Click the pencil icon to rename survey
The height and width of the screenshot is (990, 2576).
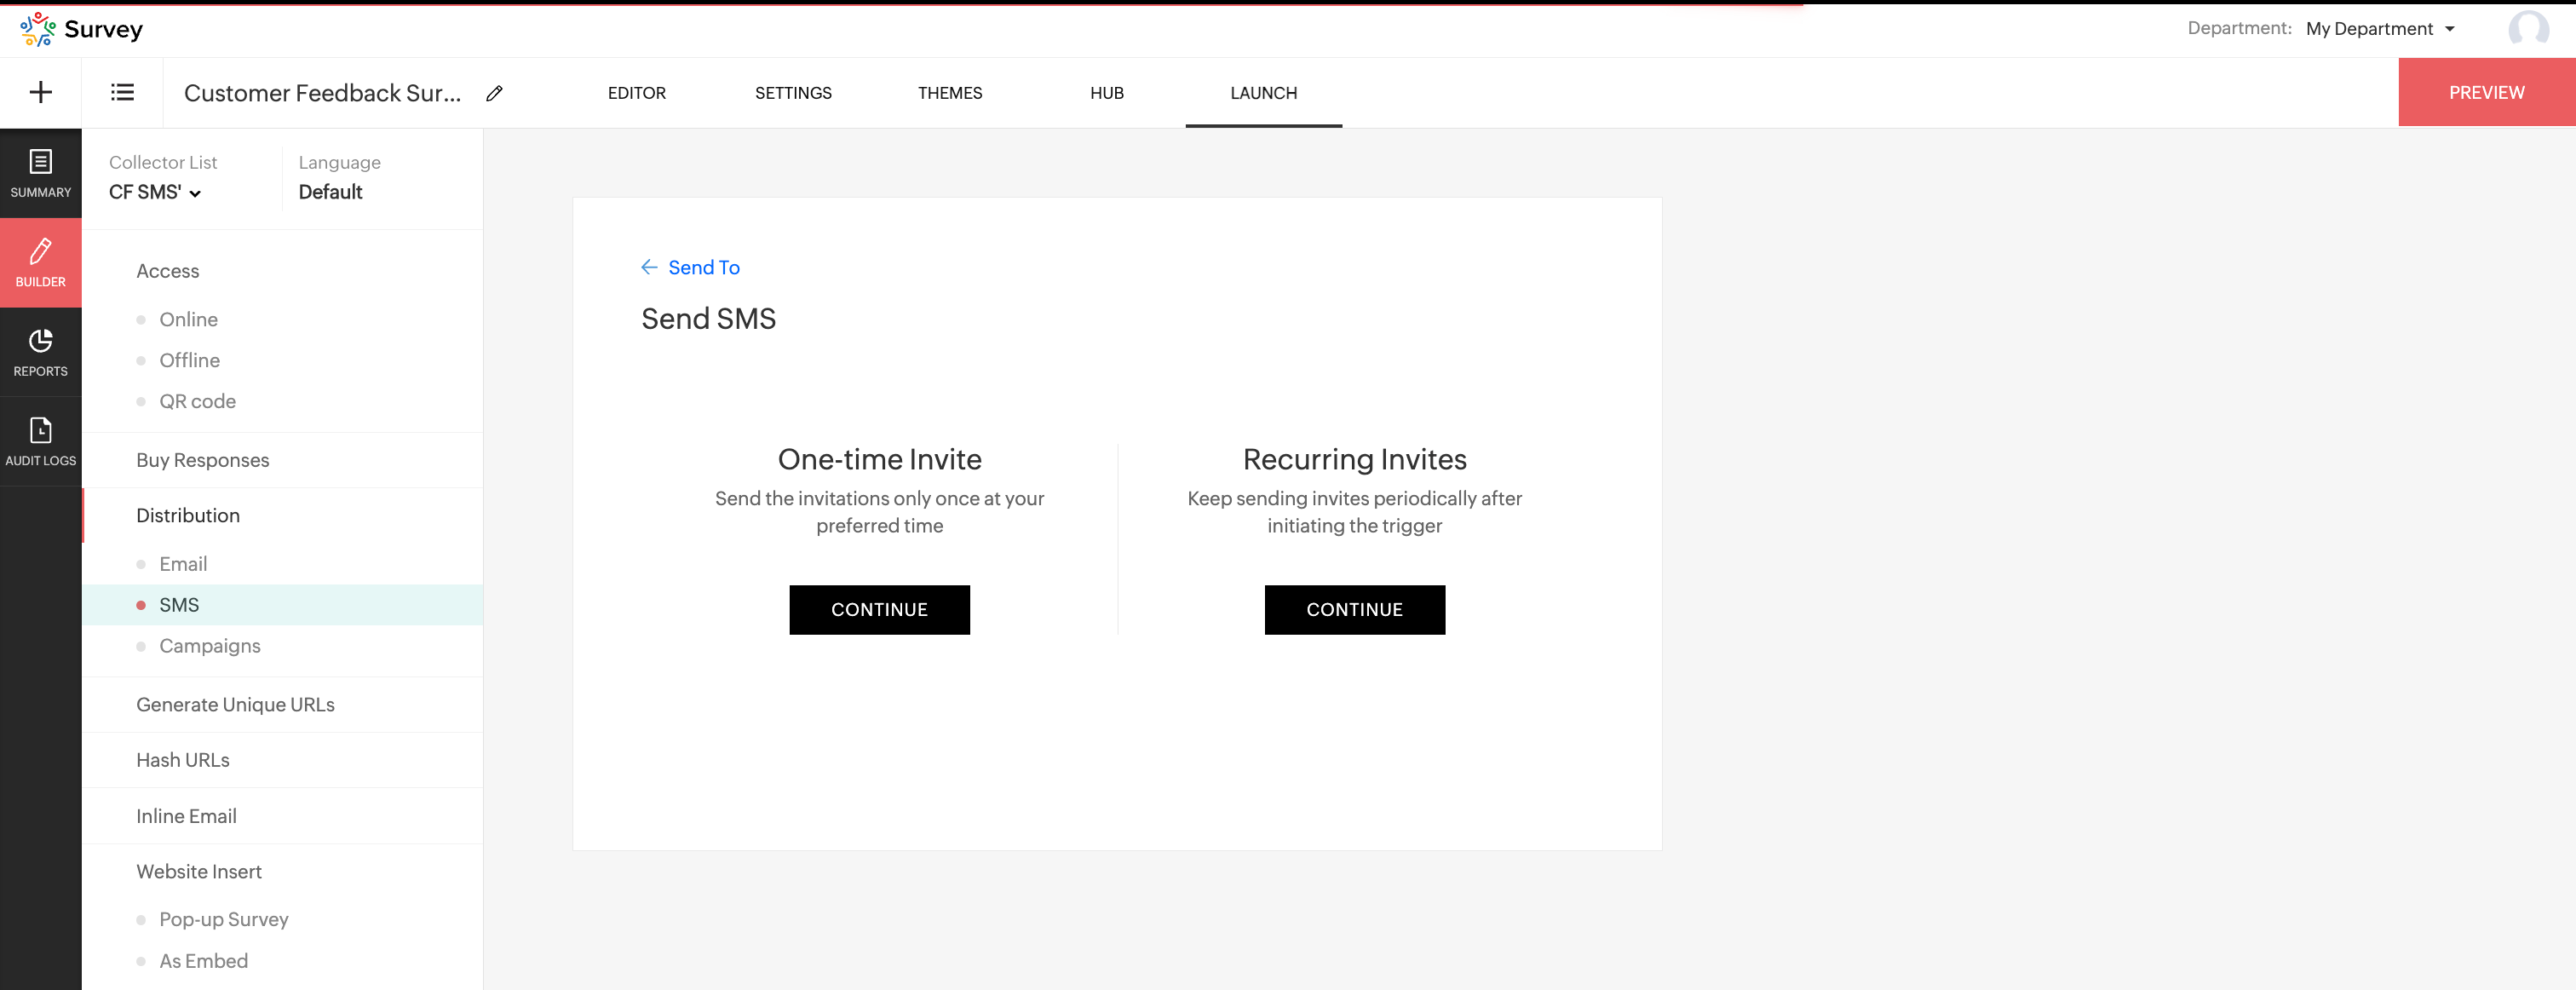pyautogui.click(x=494, y=93)
